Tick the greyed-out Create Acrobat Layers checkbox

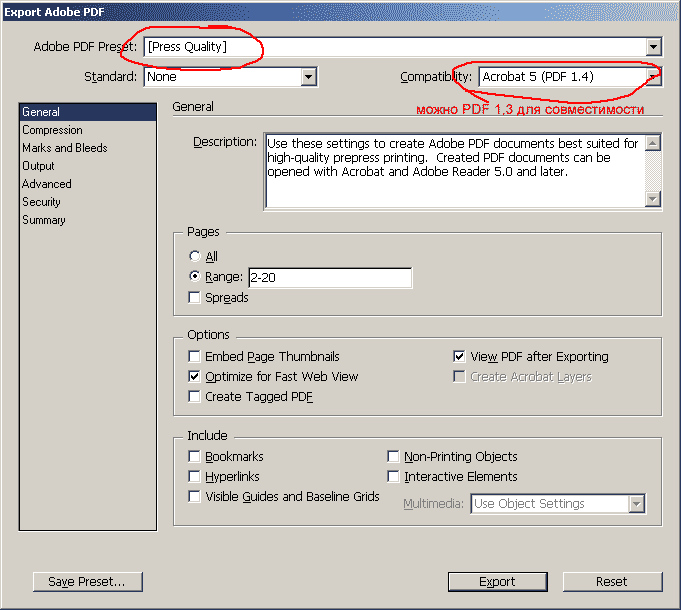pos(459,376)
